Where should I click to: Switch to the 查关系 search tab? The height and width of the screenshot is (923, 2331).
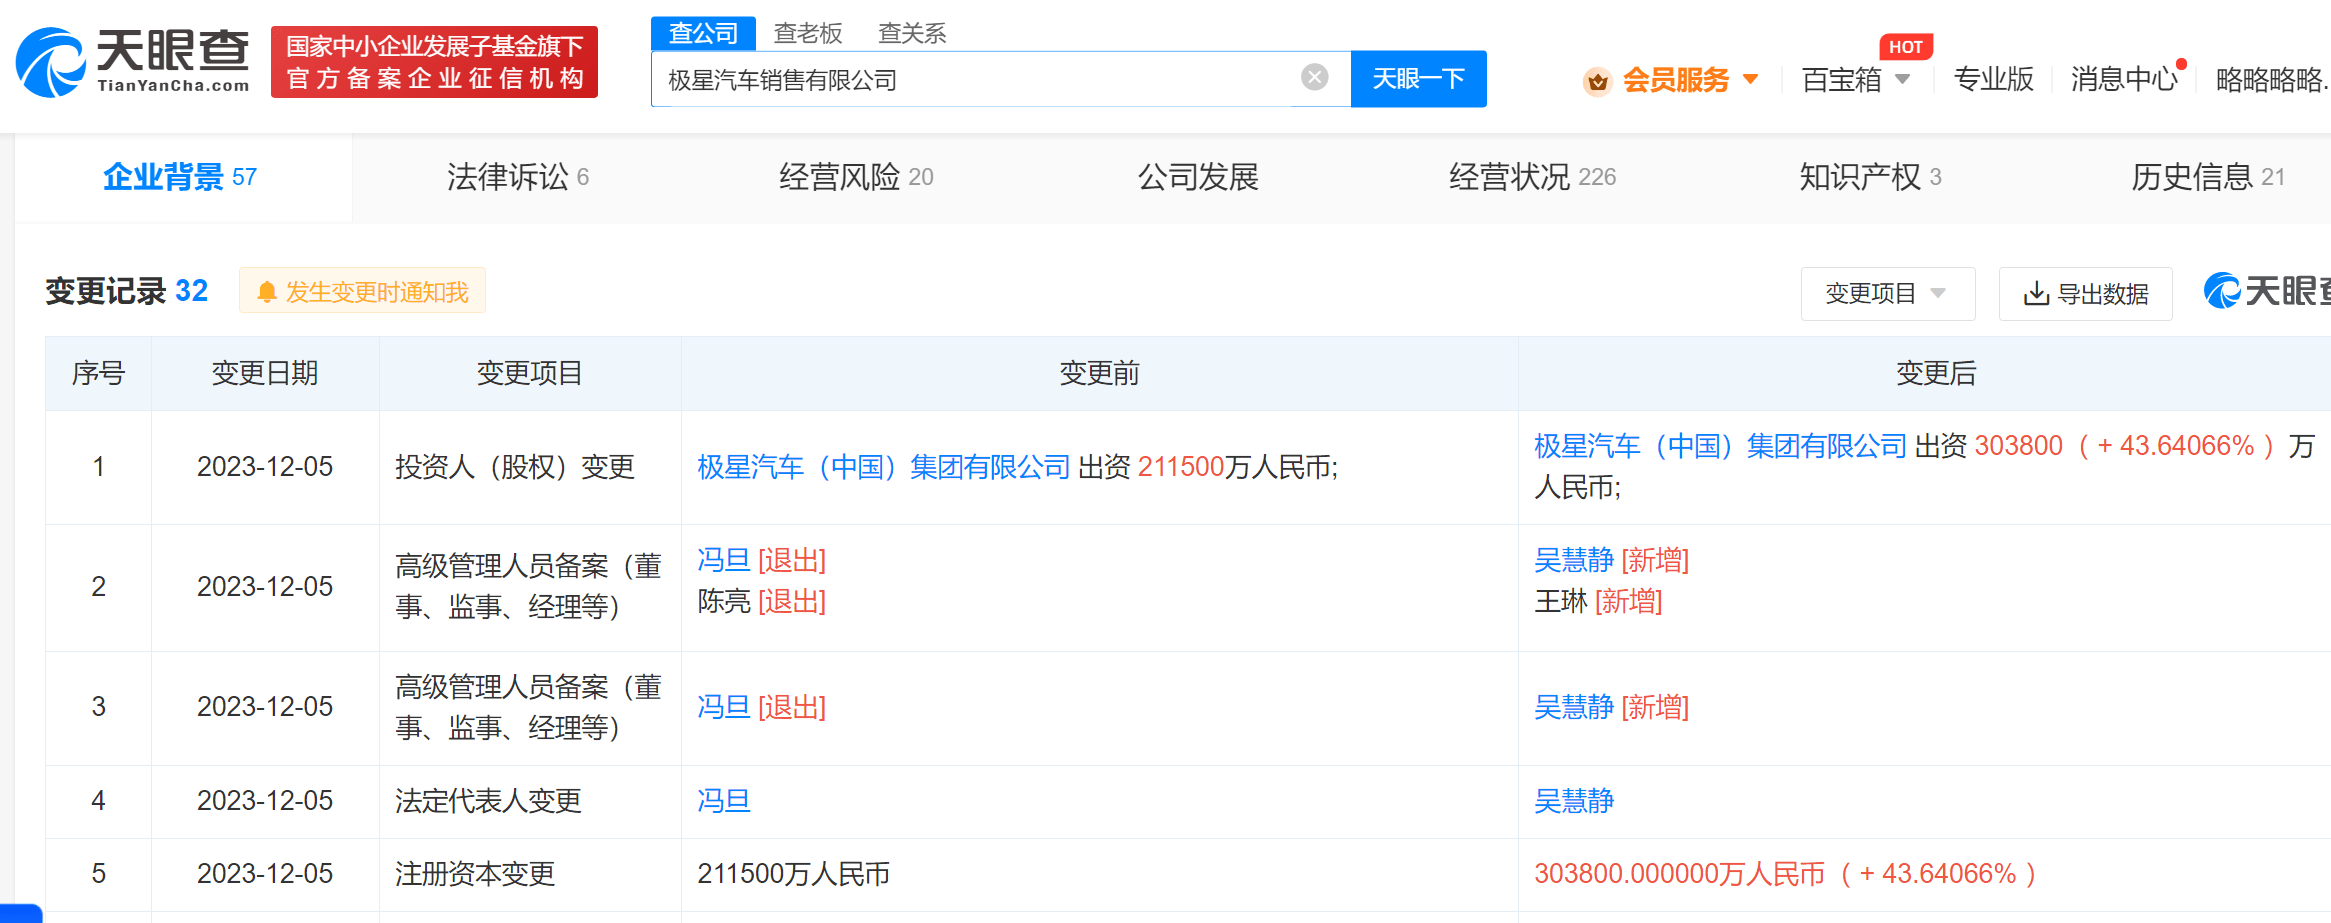click(912, 33)
